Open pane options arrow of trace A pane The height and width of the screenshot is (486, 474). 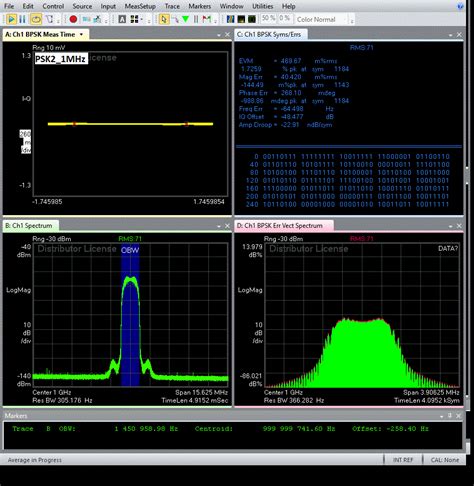point(219,35)
